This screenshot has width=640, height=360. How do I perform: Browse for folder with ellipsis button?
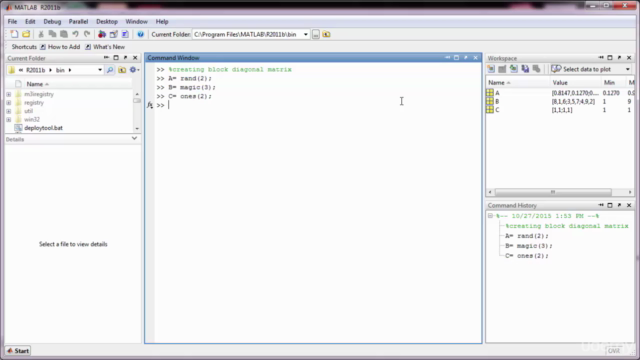316,34
